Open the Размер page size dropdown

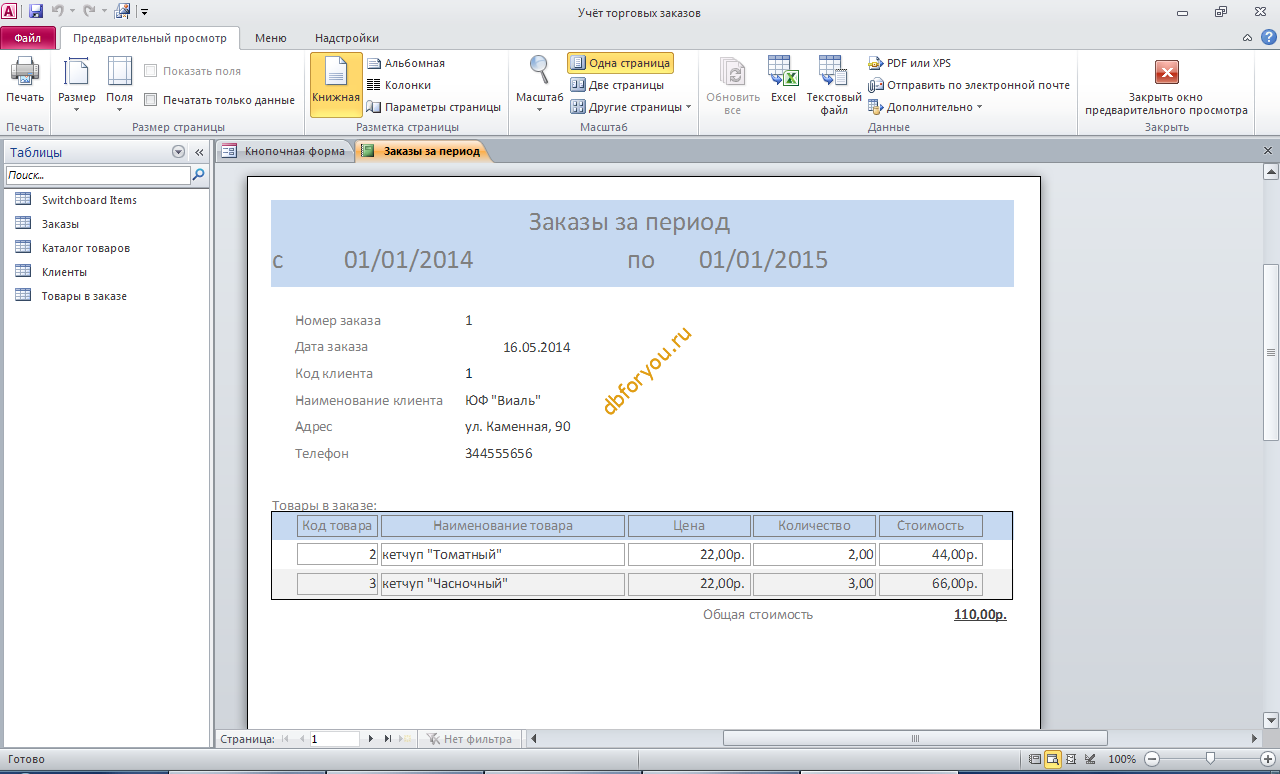77,84
